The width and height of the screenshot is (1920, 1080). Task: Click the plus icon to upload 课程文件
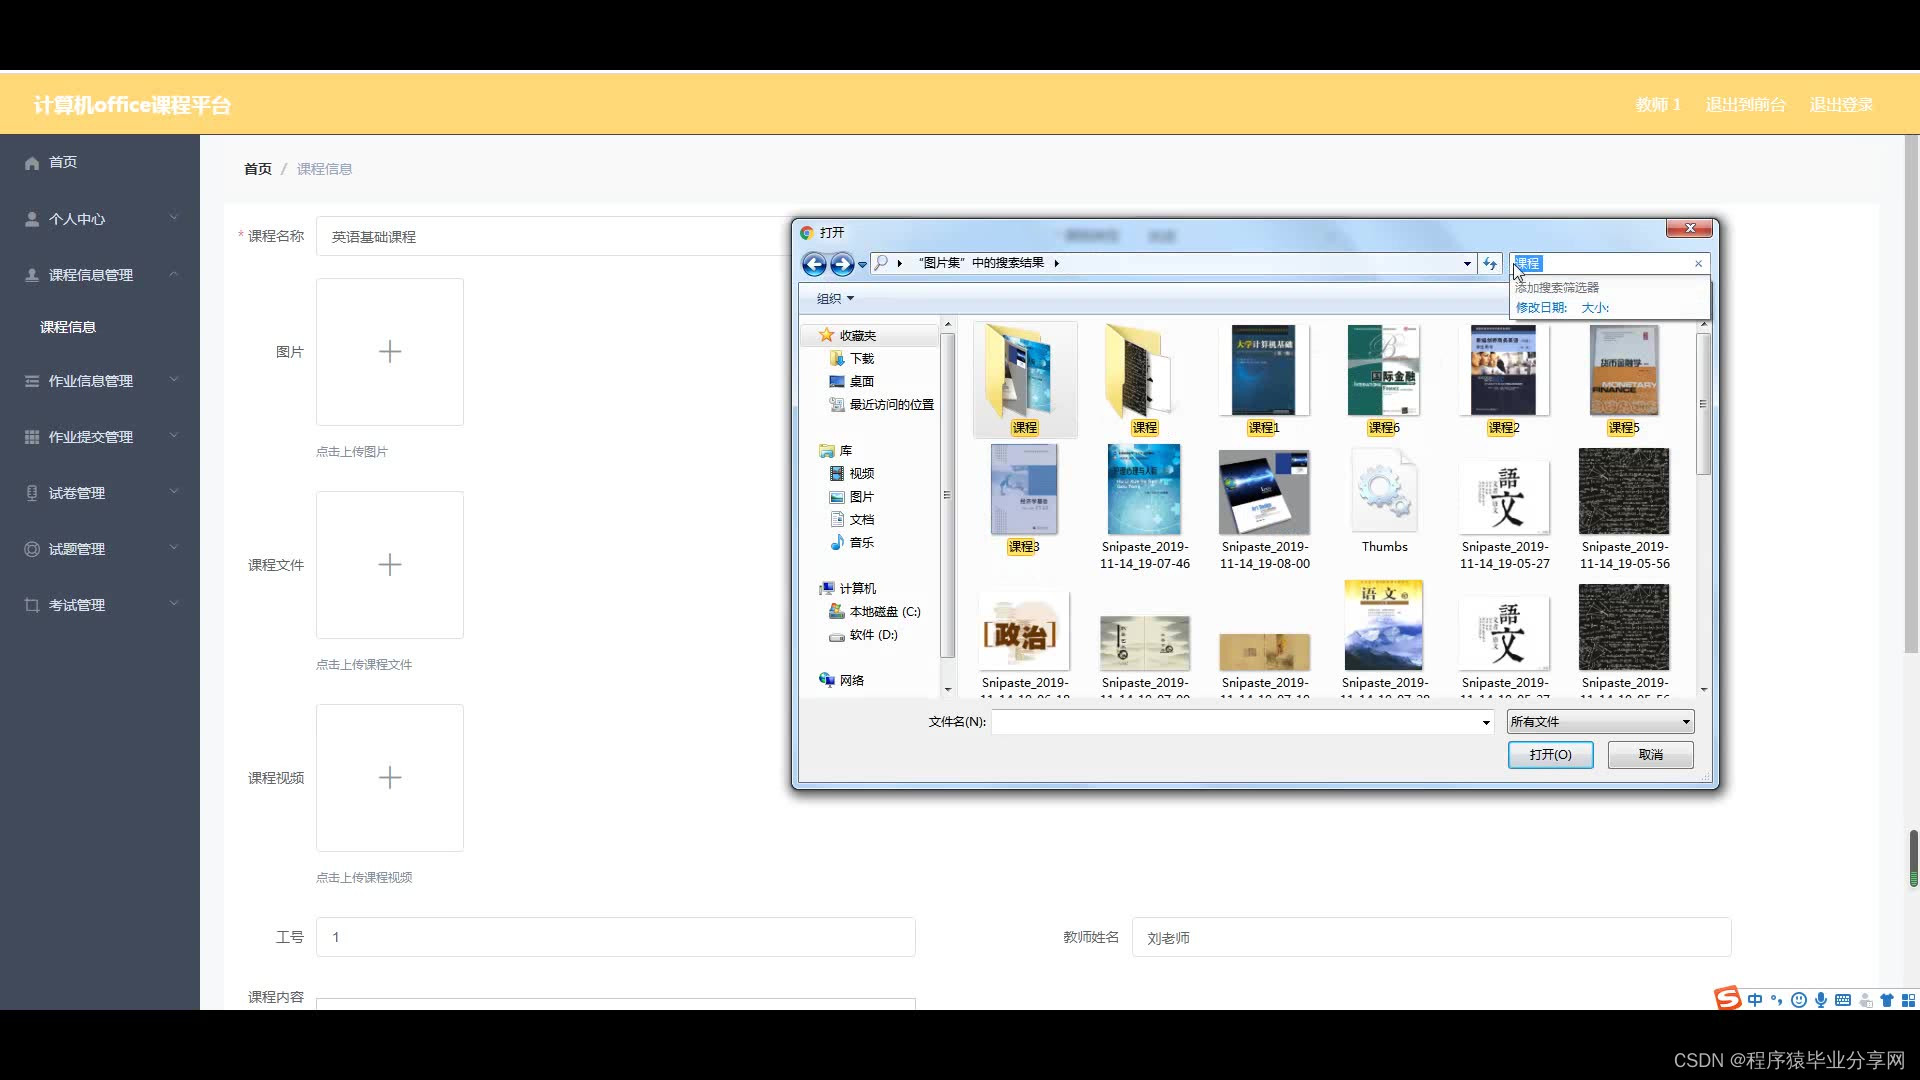click(x=390, y=565)
